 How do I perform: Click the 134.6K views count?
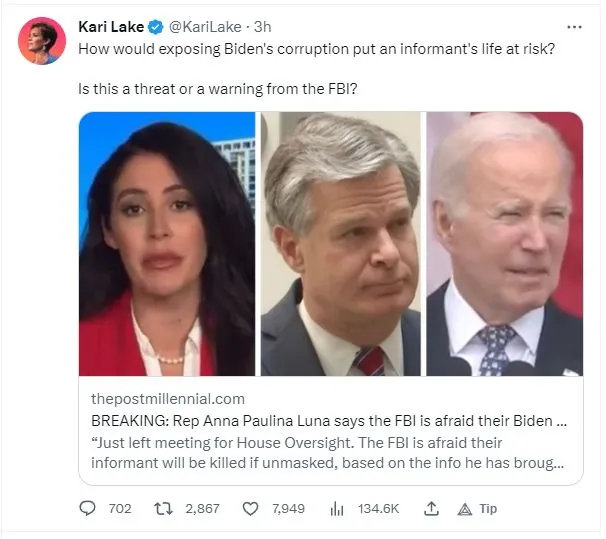tap(378, 508)
